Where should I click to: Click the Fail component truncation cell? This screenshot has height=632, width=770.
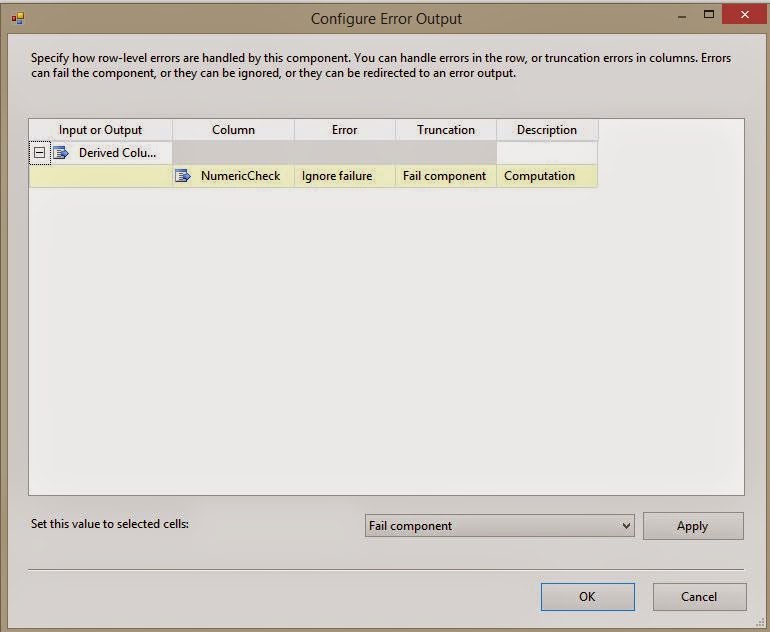click(446, 176)
